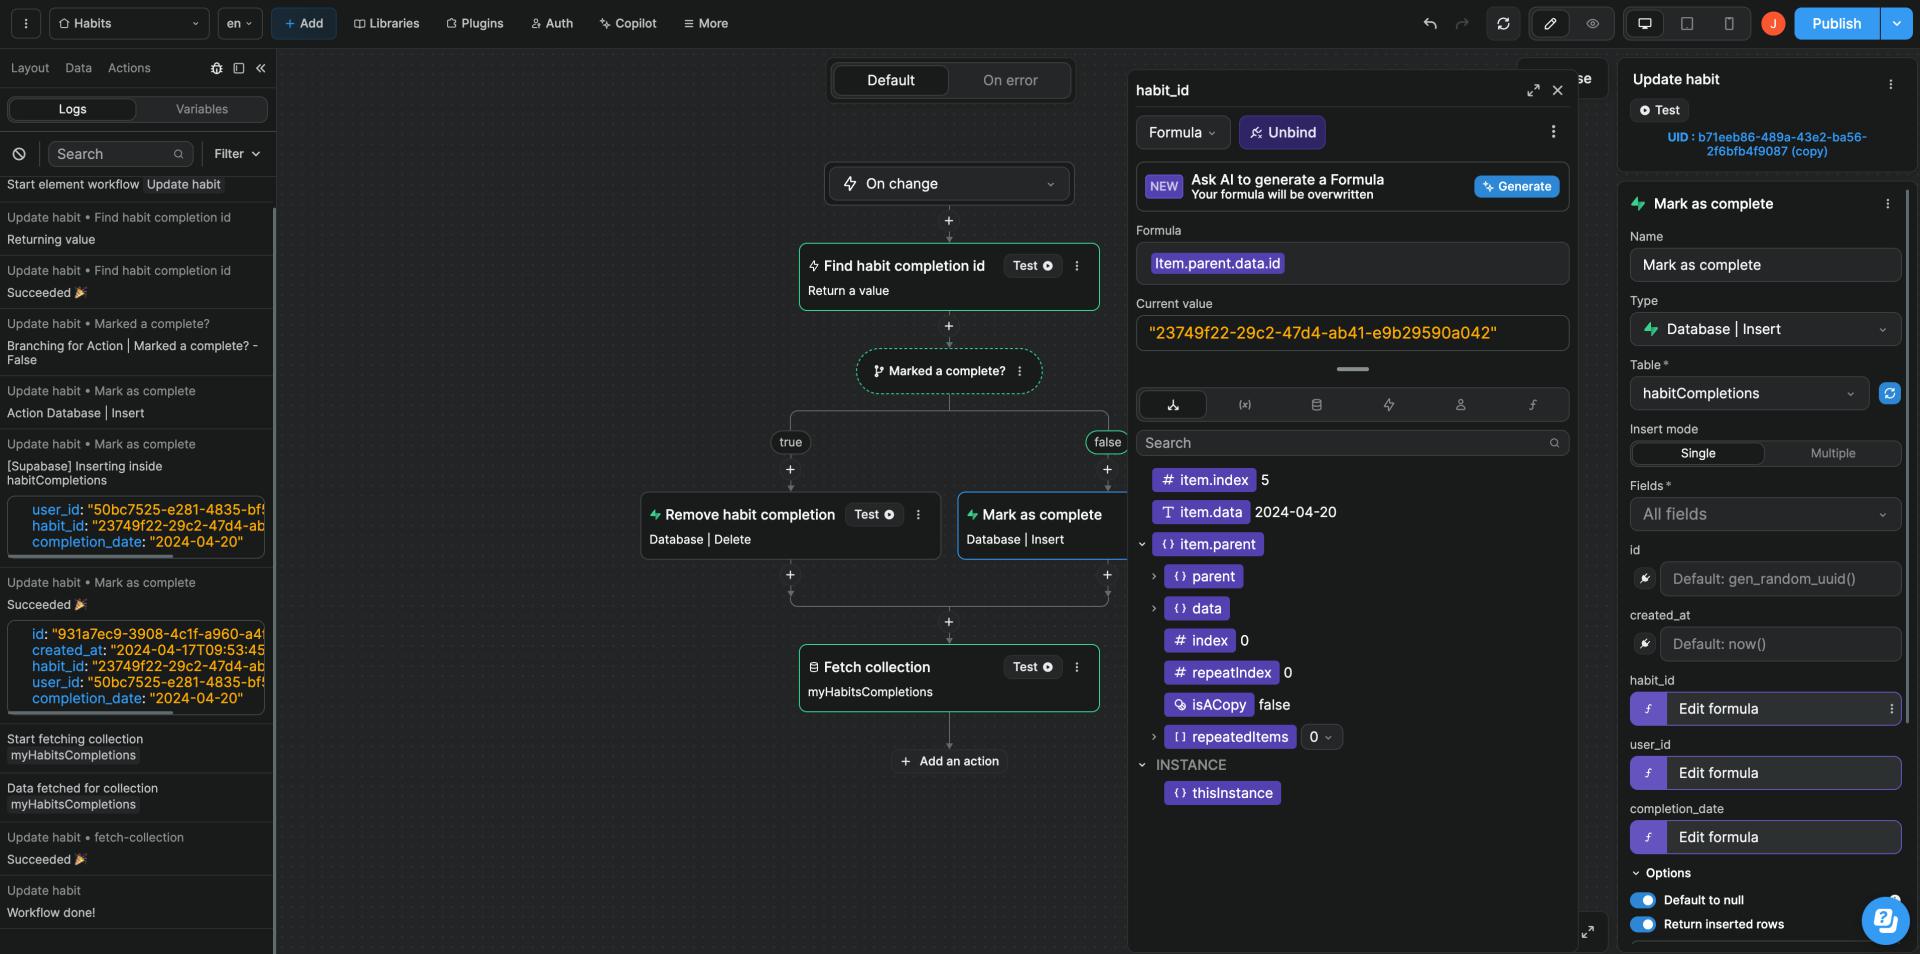The width and height of the screenshot is (1920, 954).
Task: Select Multiple insert mode
Action: coord(1832,453)
